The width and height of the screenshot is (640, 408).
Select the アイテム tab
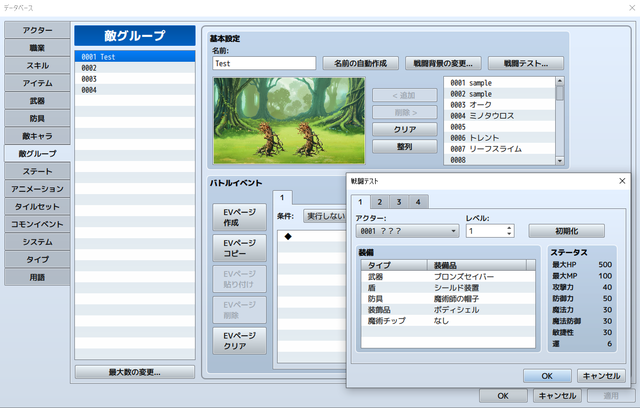pos(37,83)
